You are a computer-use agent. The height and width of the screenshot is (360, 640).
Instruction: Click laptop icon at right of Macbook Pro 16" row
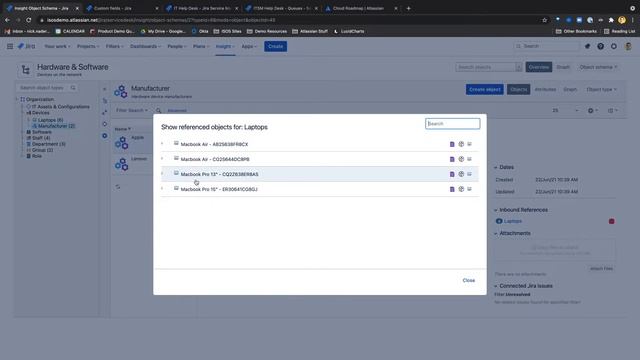(469, 189)
